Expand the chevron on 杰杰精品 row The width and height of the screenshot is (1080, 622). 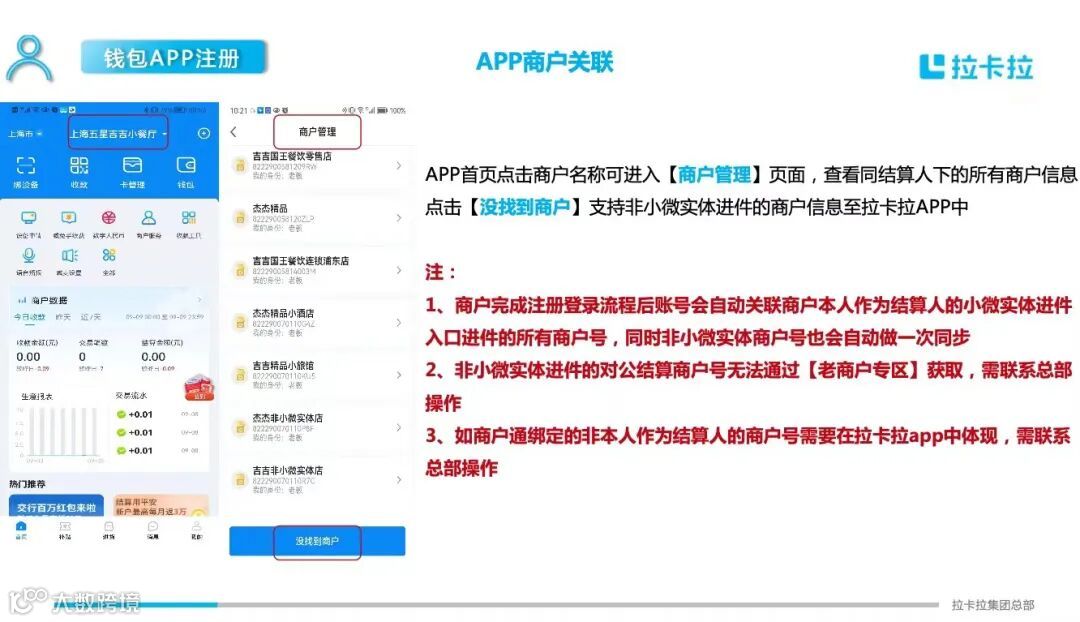pos(399,218)
